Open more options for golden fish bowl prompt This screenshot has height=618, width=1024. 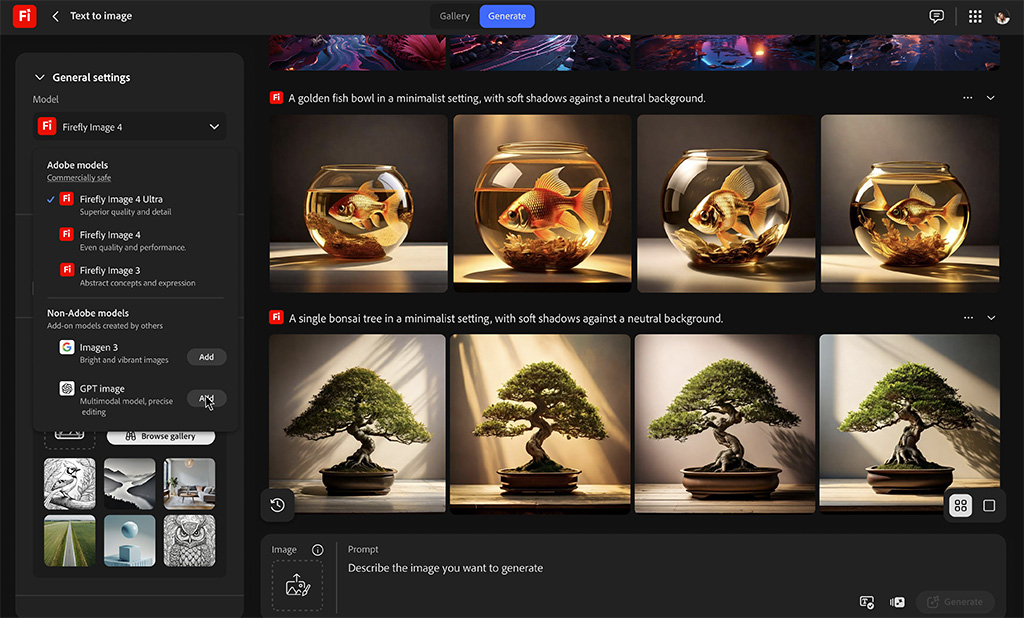(967, 97)
